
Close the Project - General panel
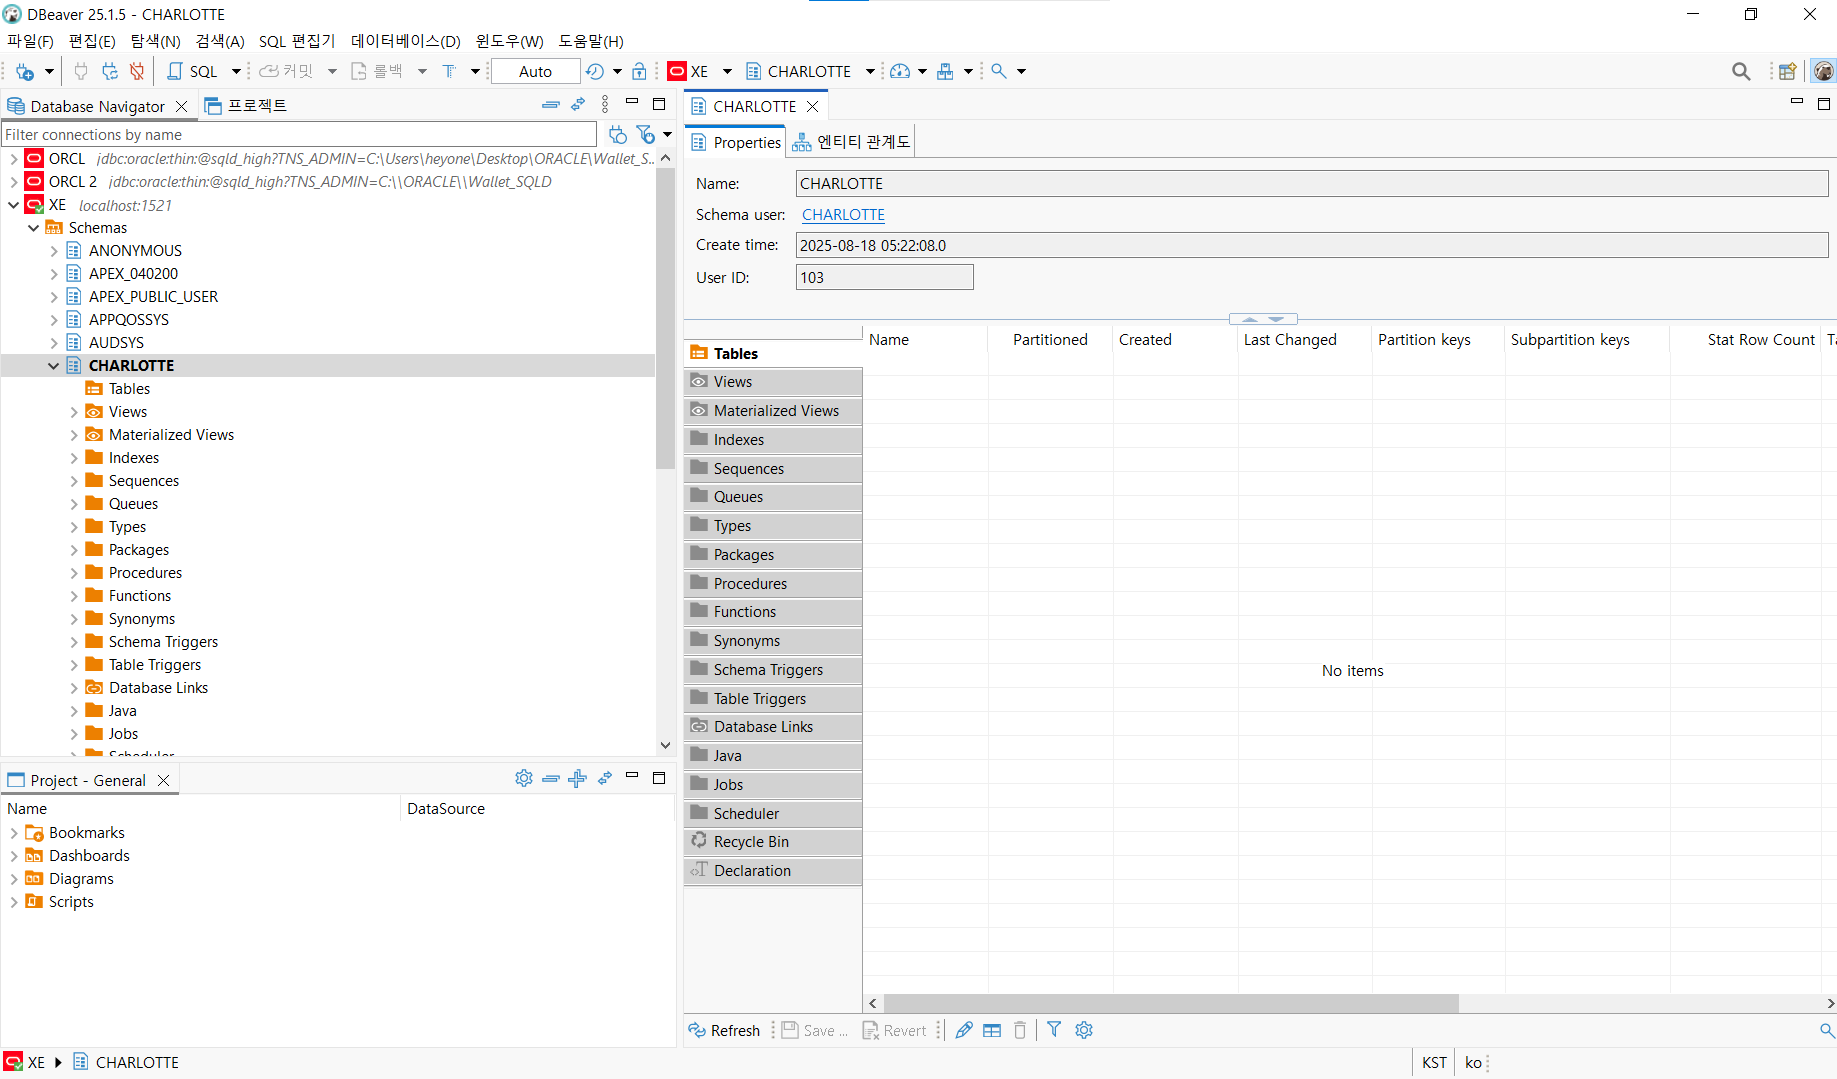coord(163,780)
